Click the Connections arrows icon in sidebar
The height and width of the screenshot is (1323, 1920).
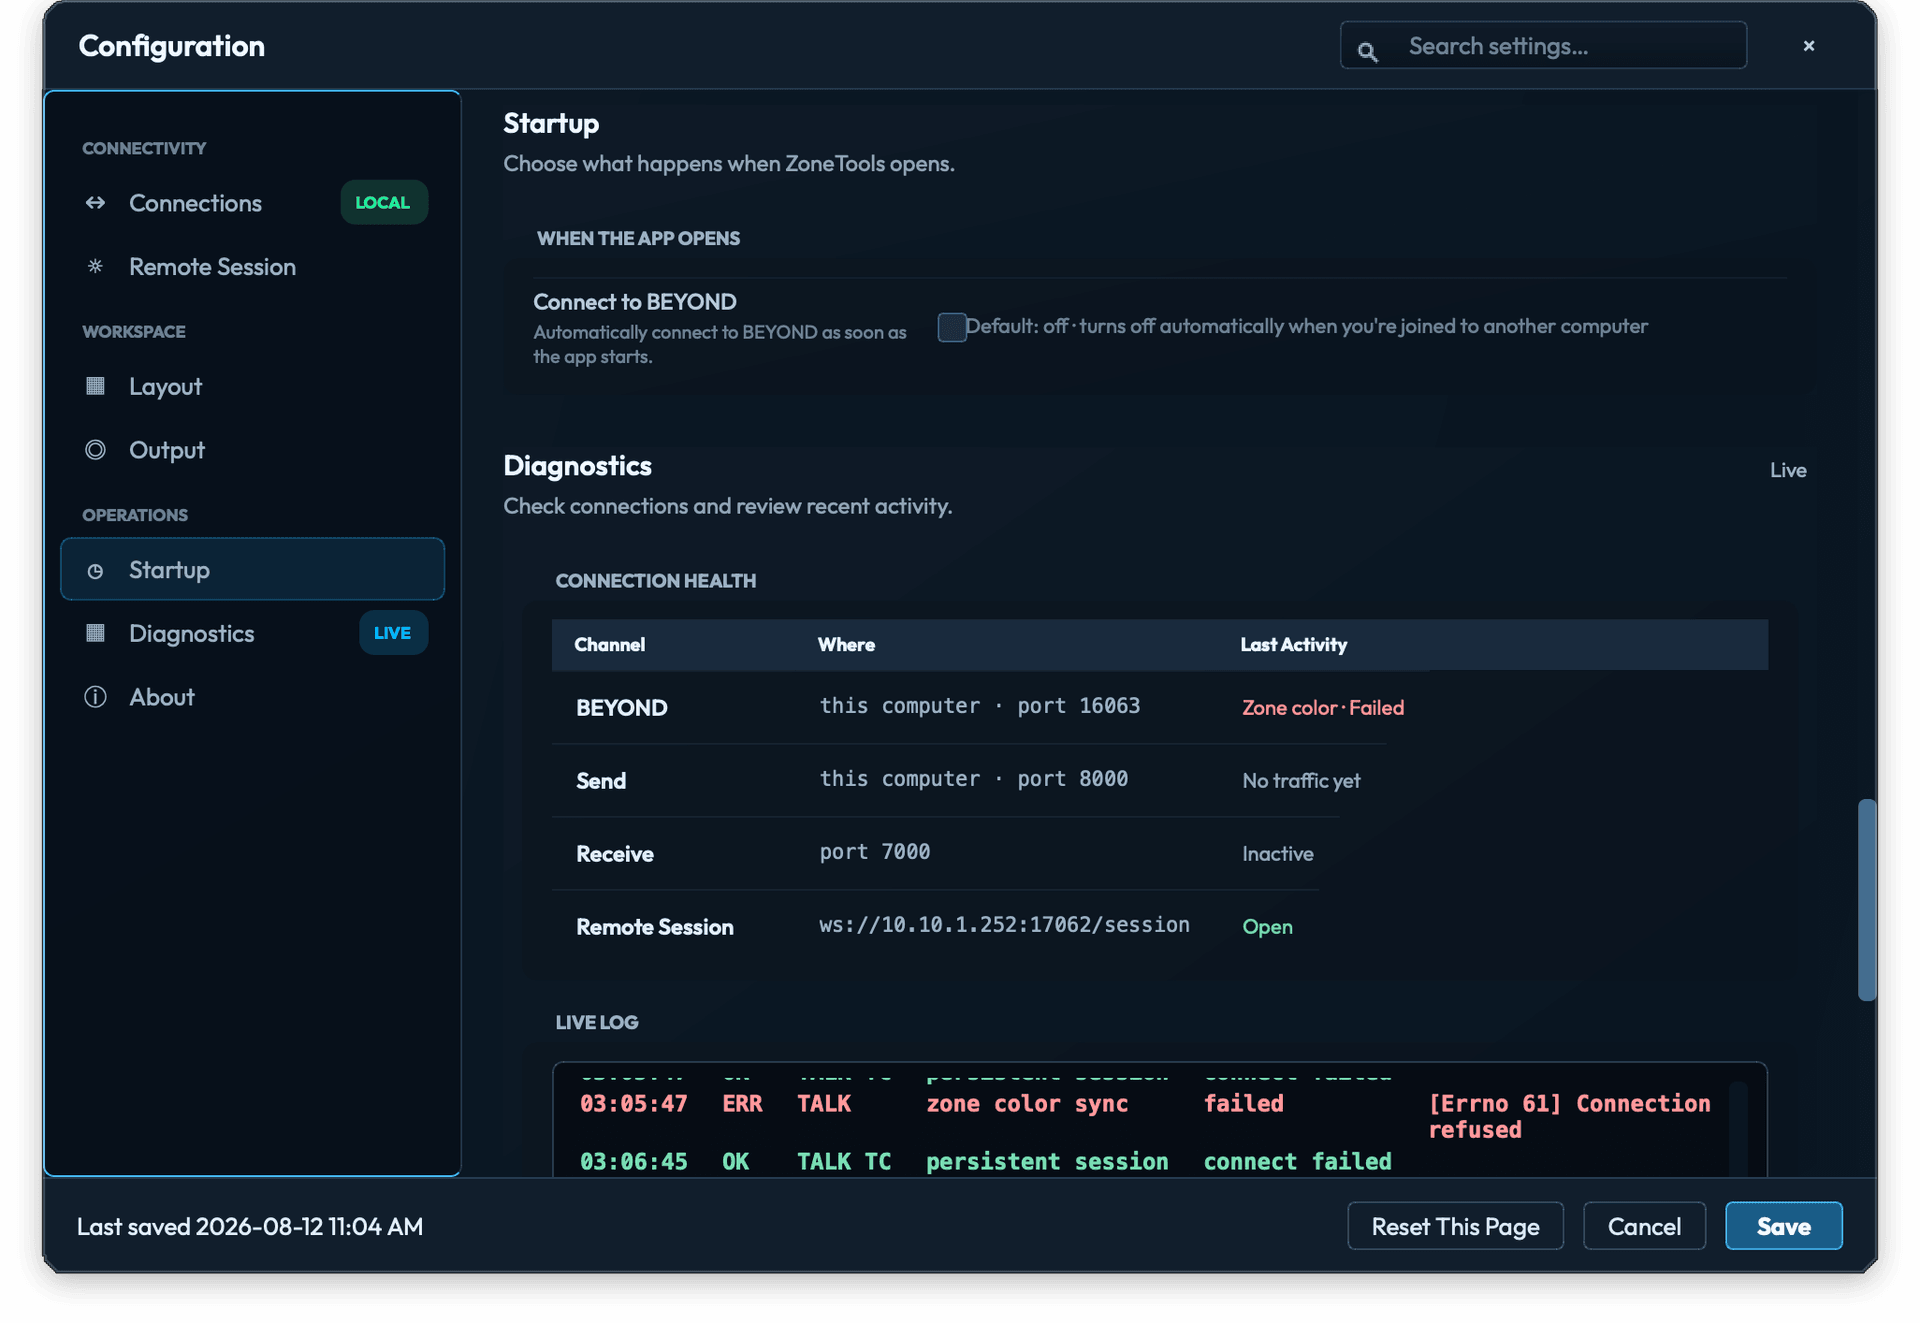pos(95,203)
